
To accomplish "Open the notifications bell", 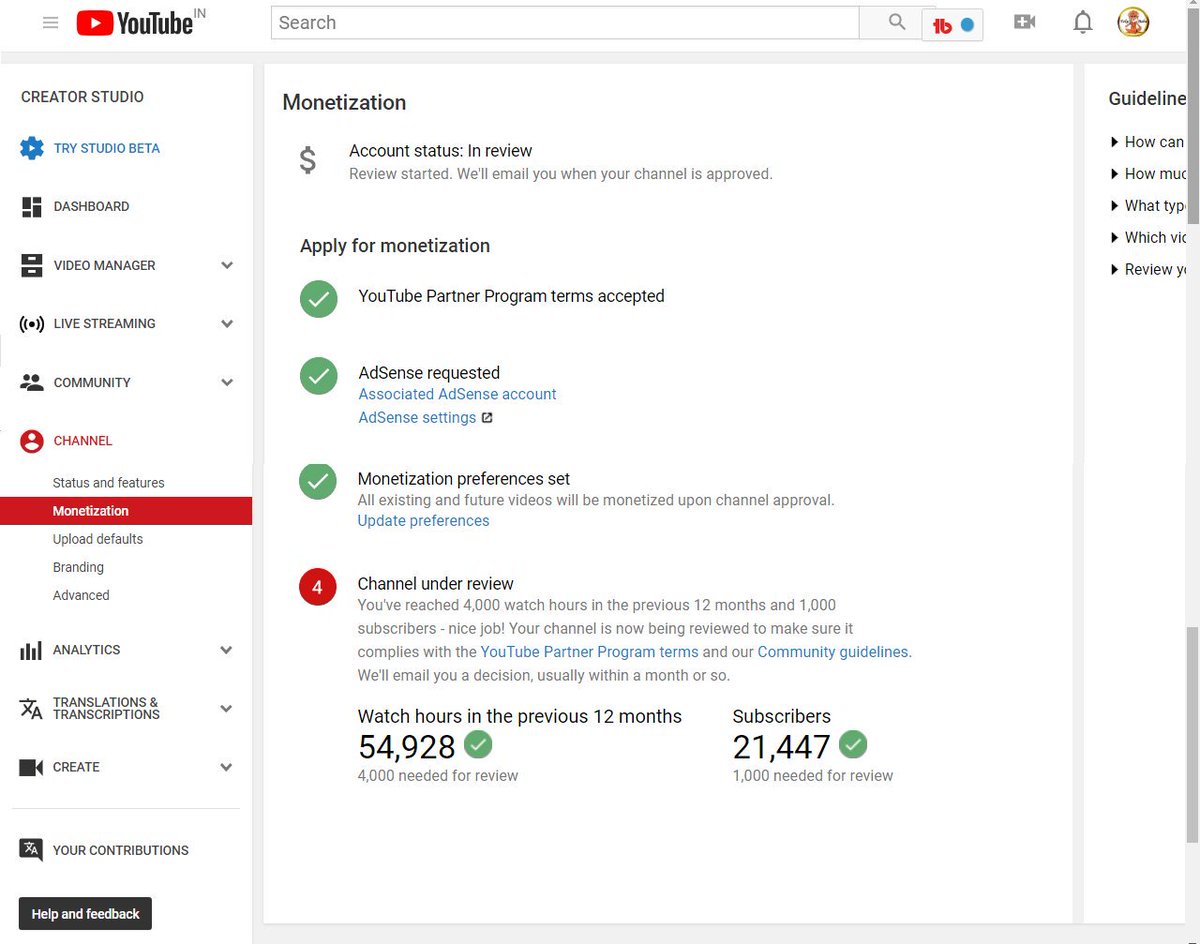I will coord(1082,22).
